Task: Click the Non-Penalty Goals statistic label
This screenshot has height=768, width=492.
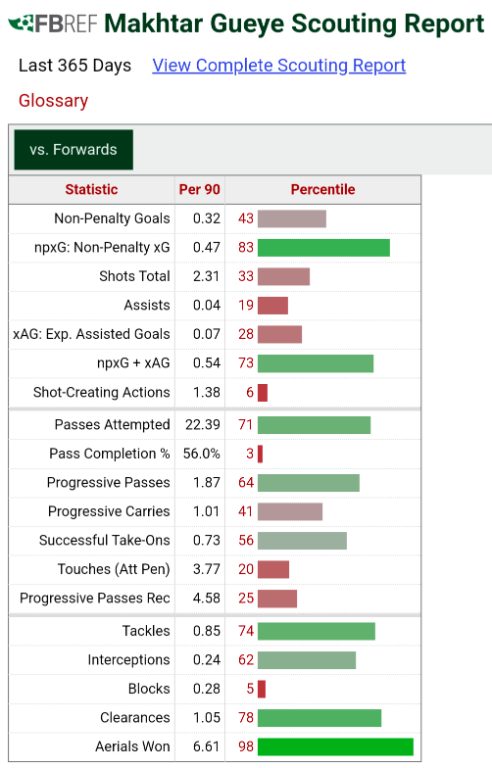Action: (112, 218)
